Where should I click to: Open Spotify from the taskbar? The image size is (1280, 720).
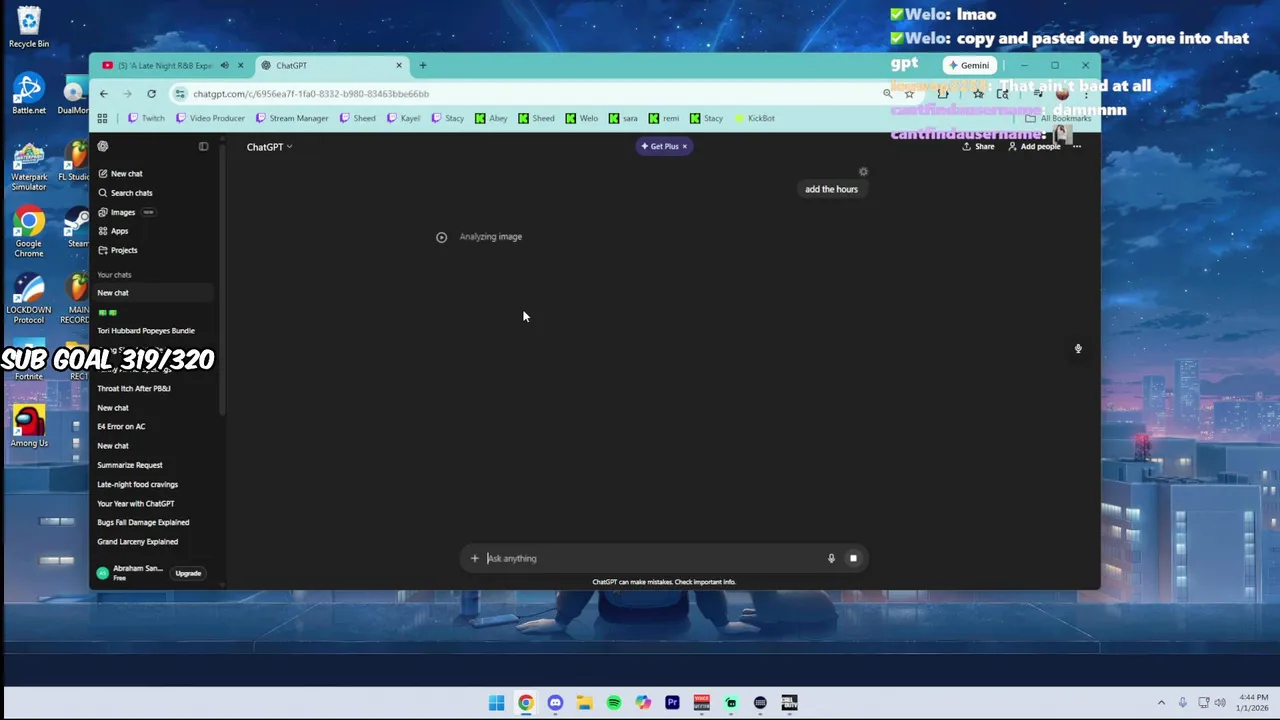pos(614,703)
